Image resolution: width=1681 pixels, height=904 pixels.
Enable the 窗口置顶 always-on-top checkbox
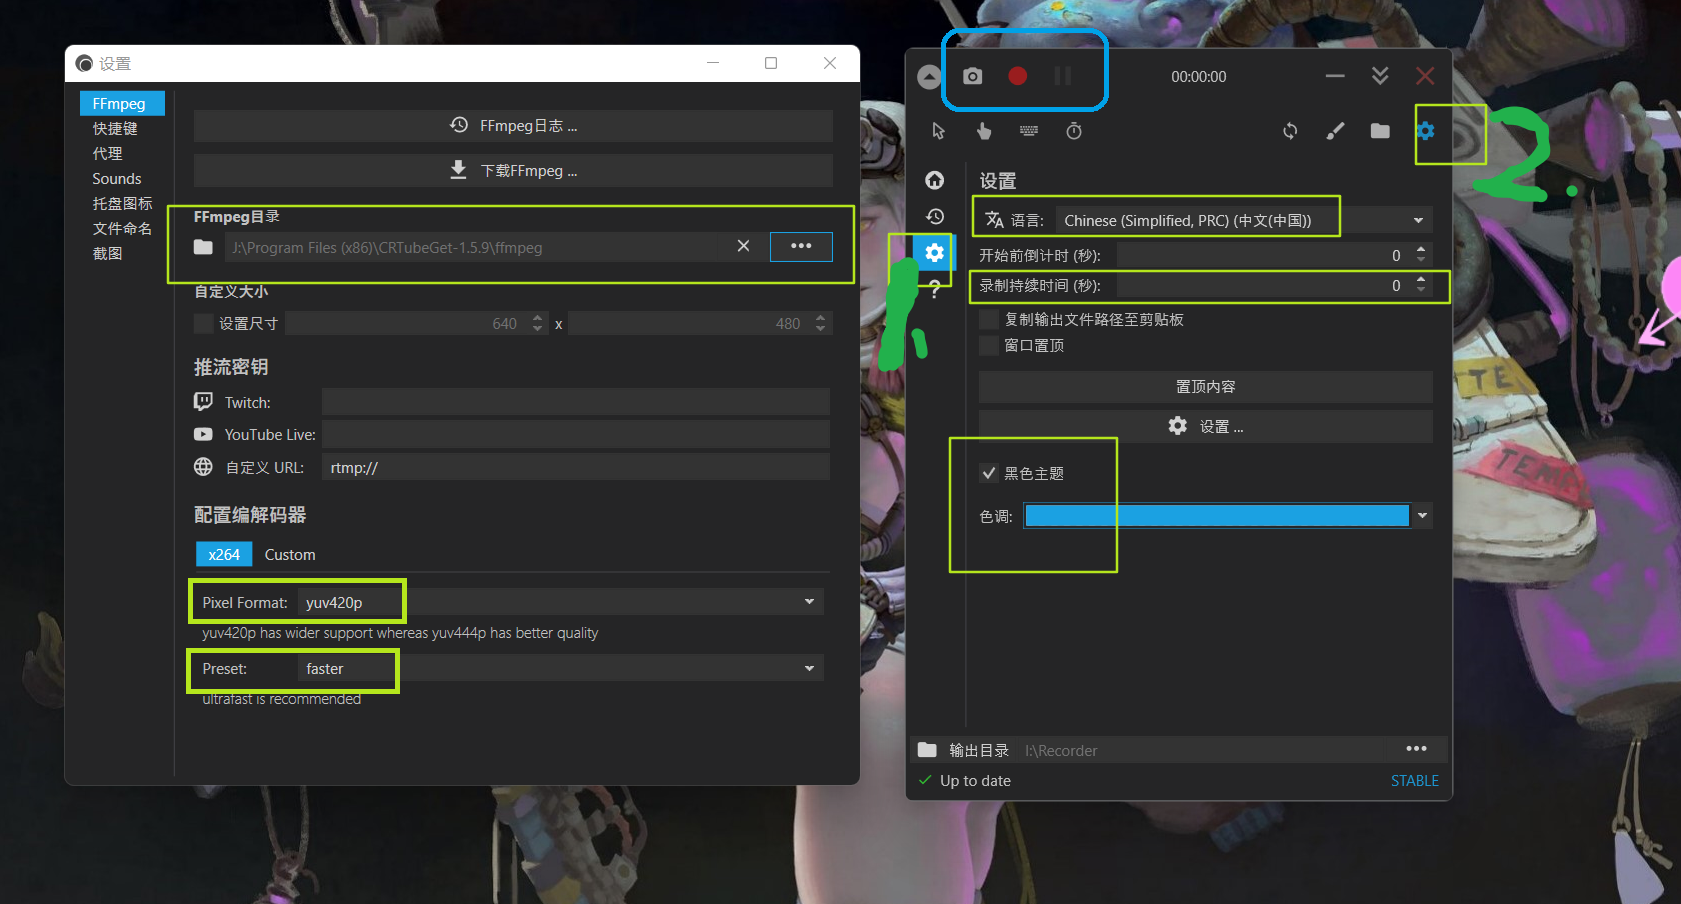click(x=989, y=345)
